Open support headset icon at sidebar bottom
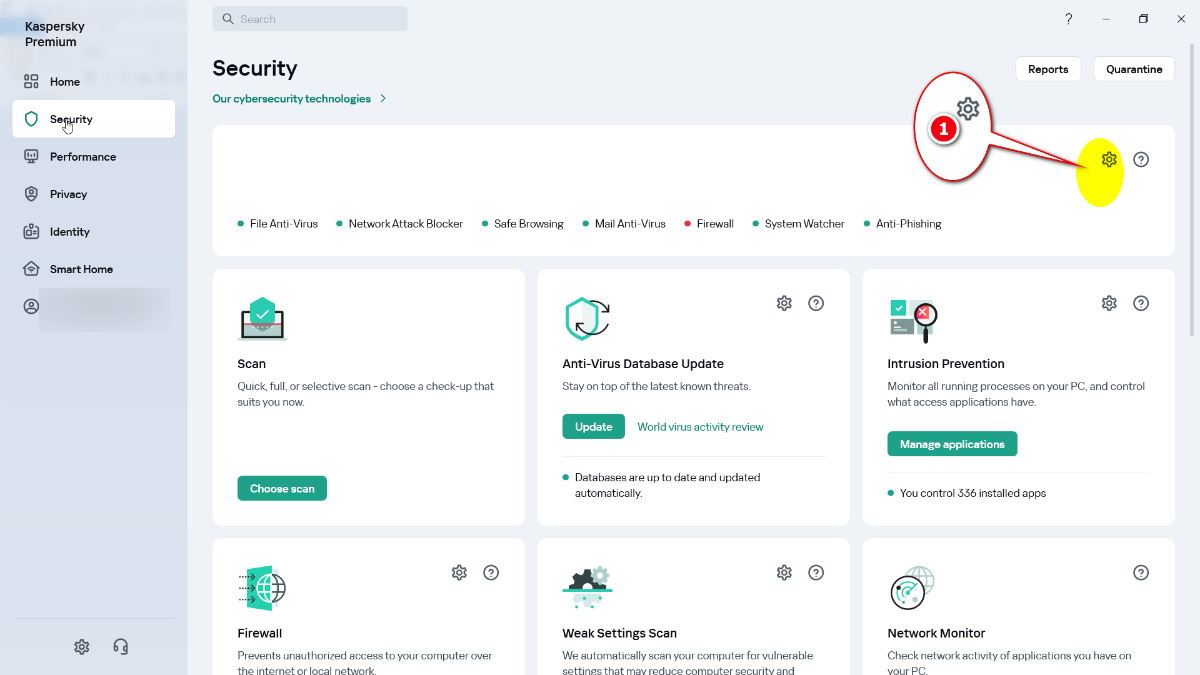The width and height of the screenshot is (1200, 675). 121,647
